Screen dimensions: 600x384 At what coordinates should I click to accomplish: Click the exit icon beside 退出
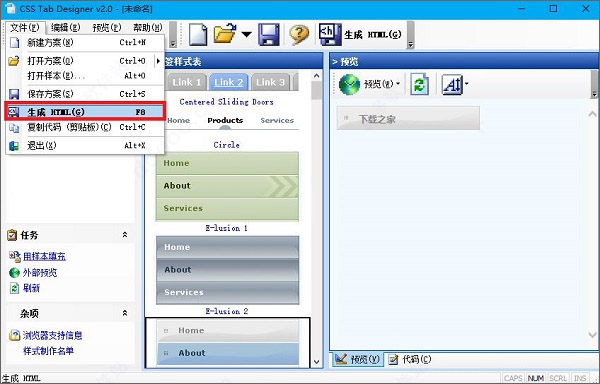[x=14, y=145]
